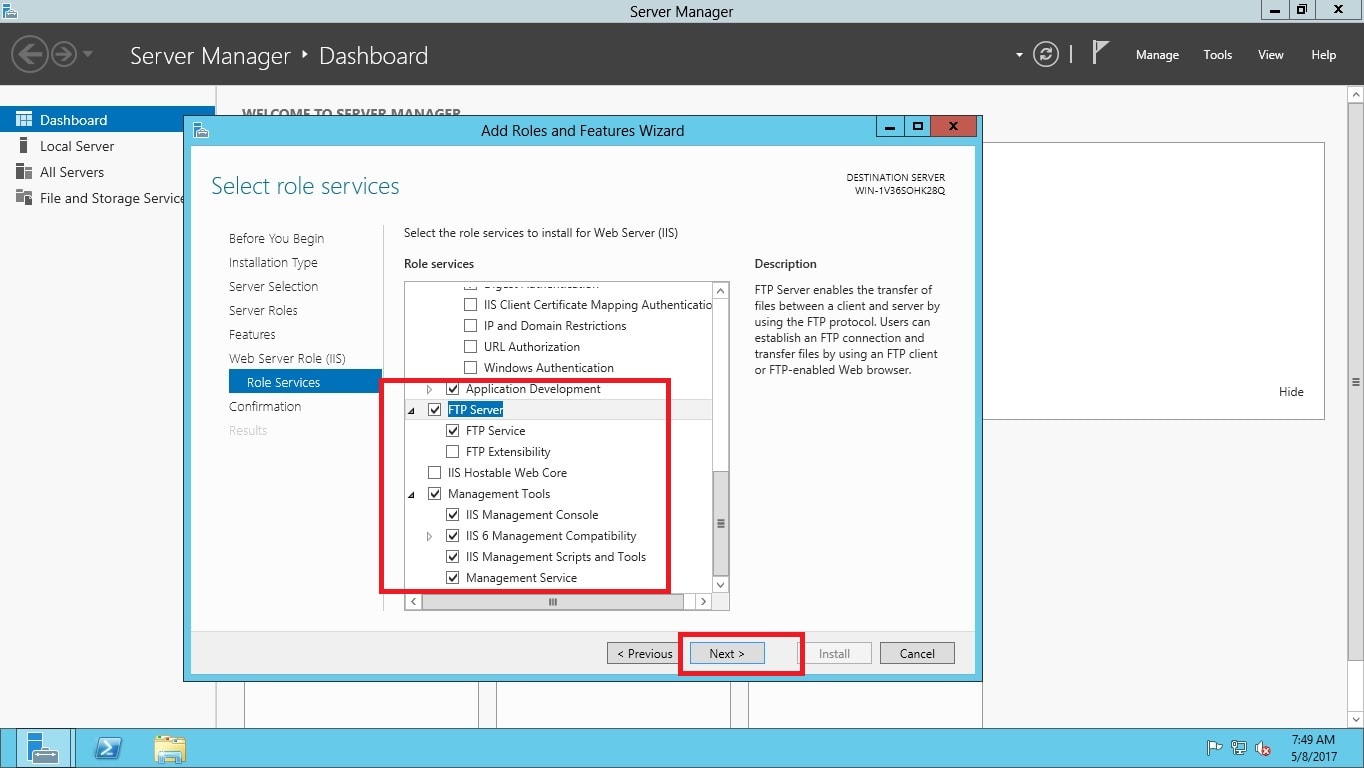Screen dimensions: 1364x768
Task: Select Dashboard in the left sidebar
Action: 107,120
